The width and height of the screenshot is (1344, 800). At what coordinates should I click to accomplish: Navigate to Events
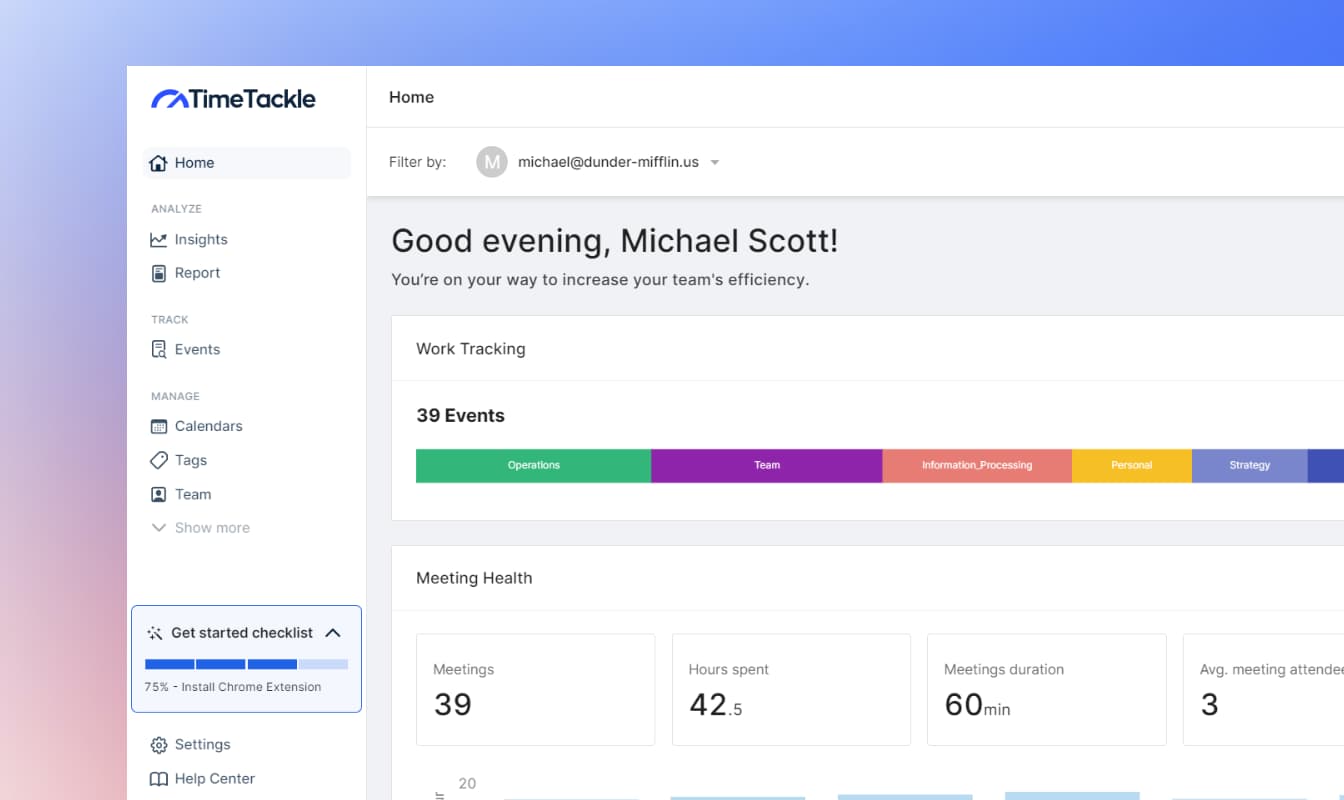pos(197,350)
